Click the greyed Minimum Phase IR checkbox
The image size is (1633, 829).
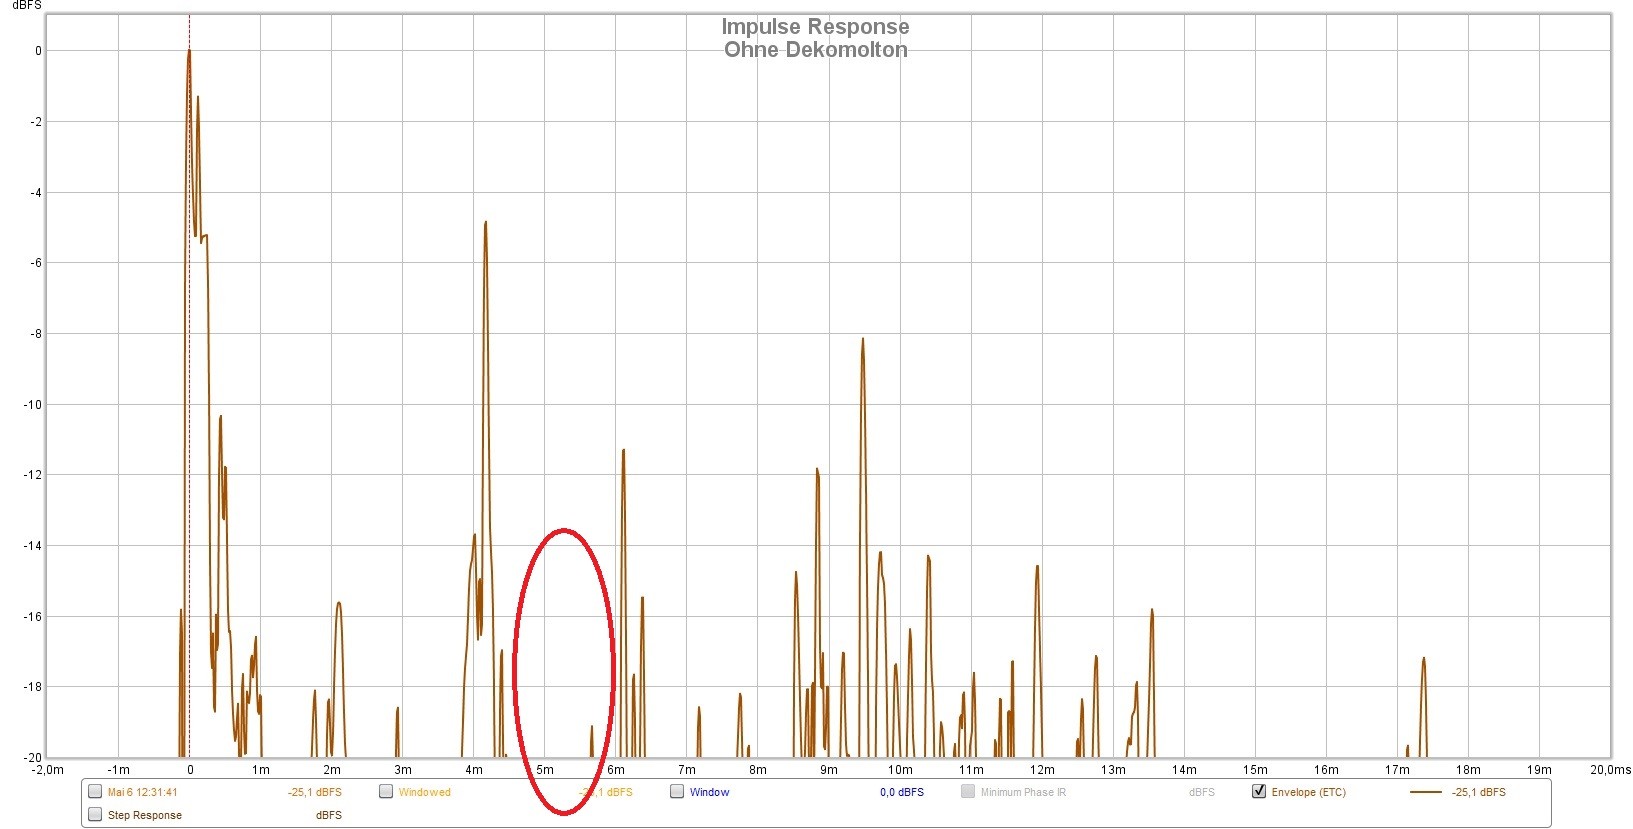click(968, 791)
